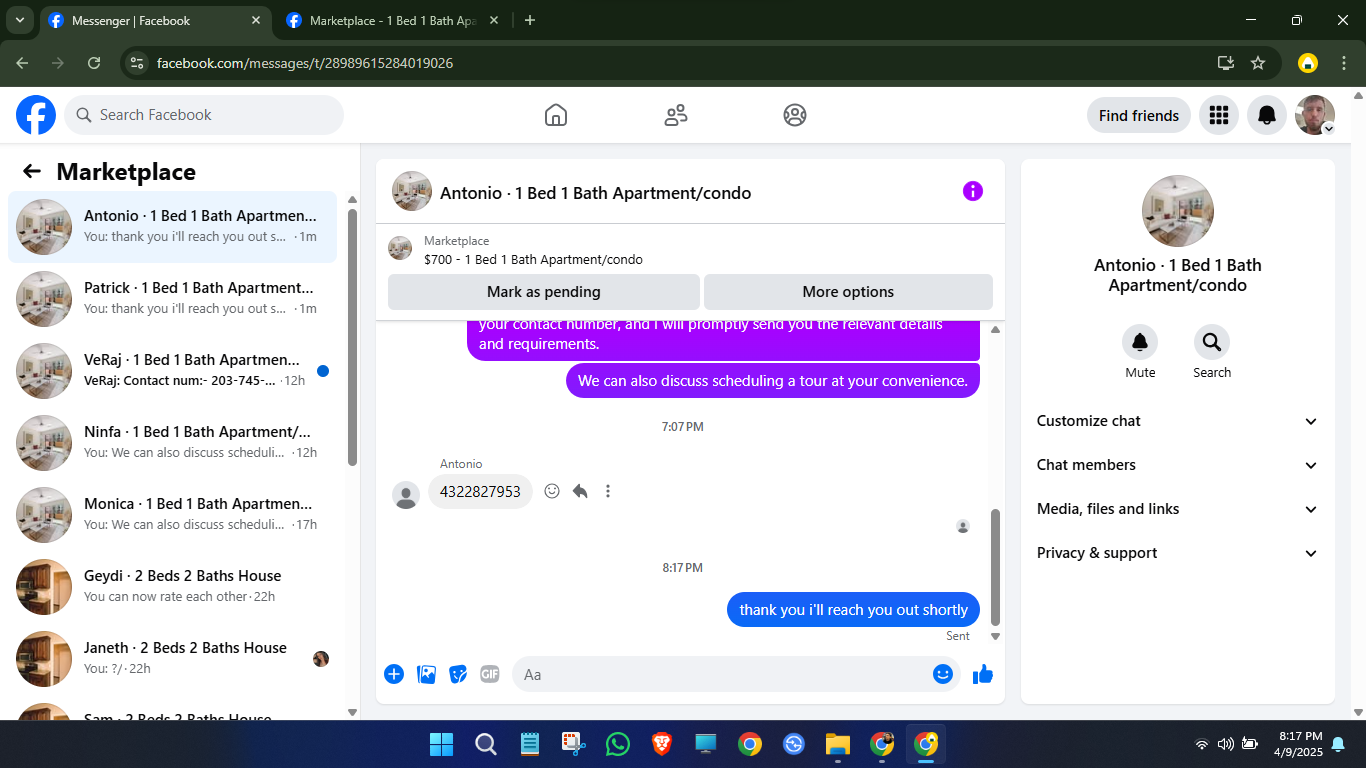This screenshot has width=1366, height=768.
Task: View site information icon in address bar
Action: (x=137, y=63)
